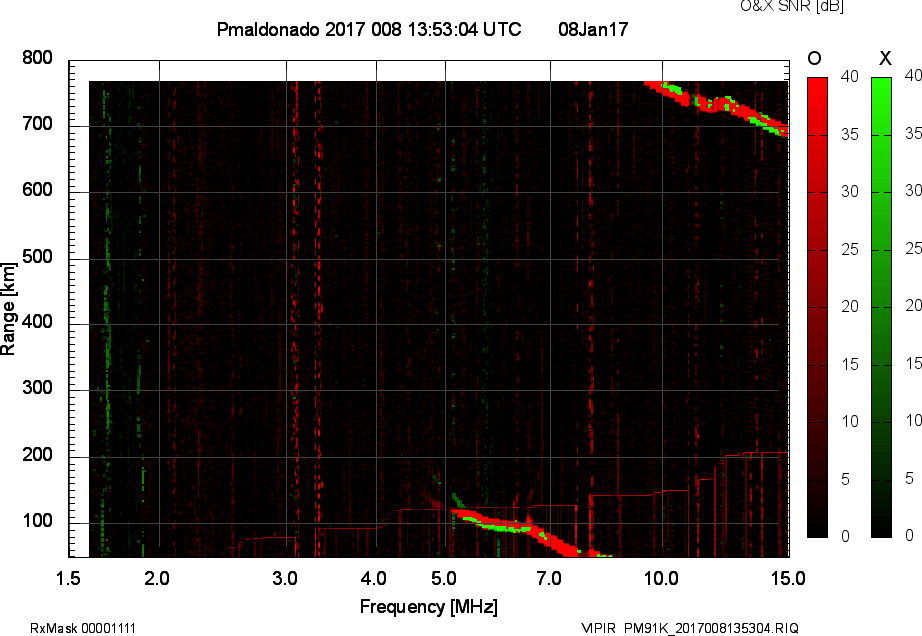
Task: Click the 4.0 frequency axis tick label
Action: coord(374,578)
